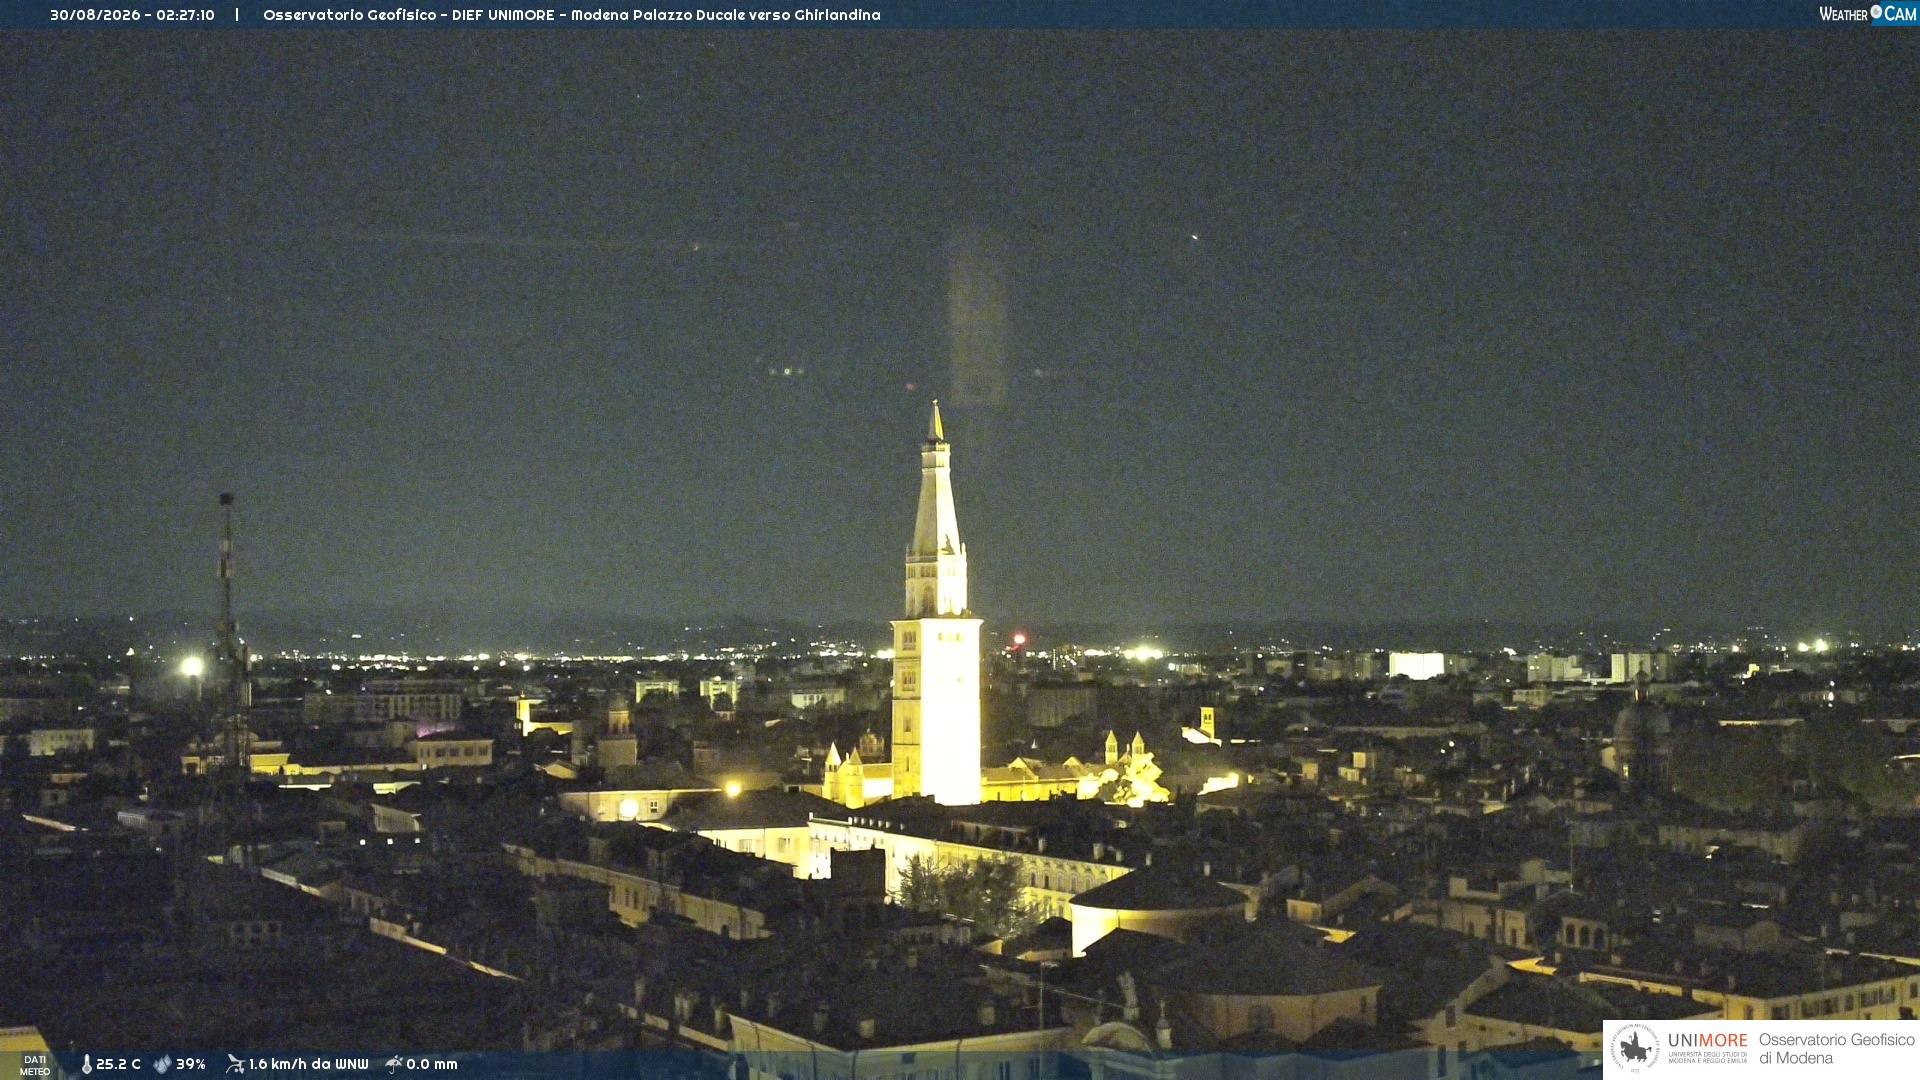Open the WeatherCam logo

click(x=1868, y=14)
